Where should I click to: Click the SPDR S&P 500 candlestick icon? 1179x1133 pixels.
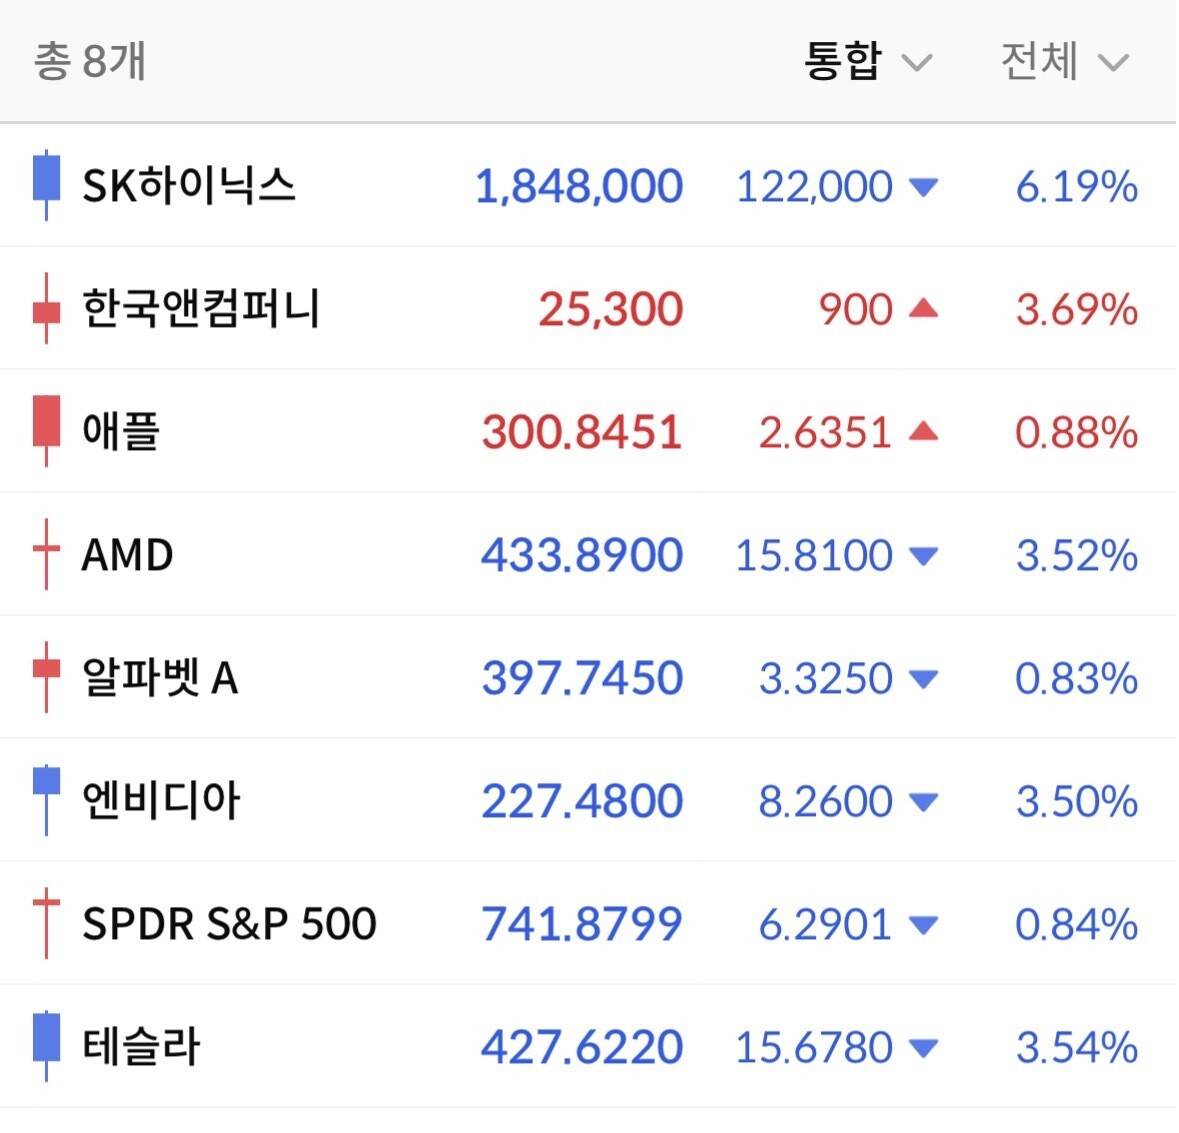(x=47, y=922)
